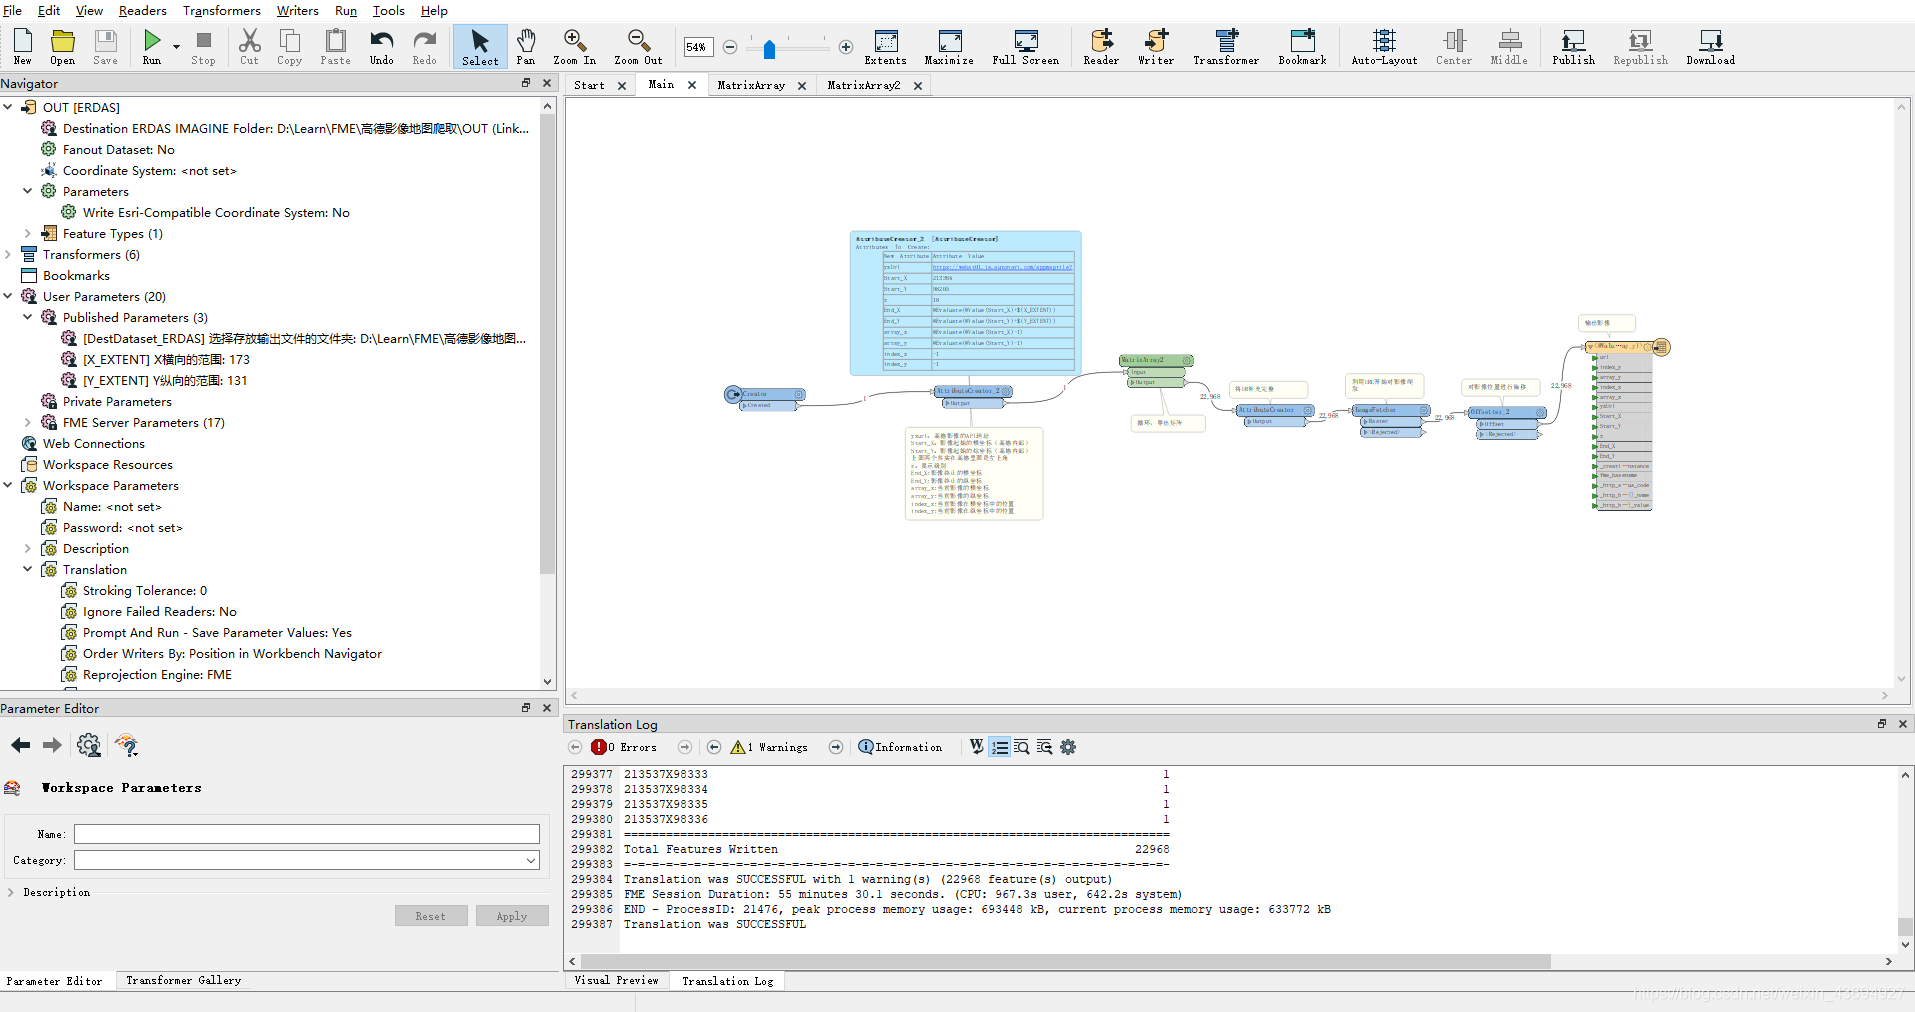The width and height of the screenshot is (1915, 1012).
Task: Switch to the Start tab
Action: 590,85
